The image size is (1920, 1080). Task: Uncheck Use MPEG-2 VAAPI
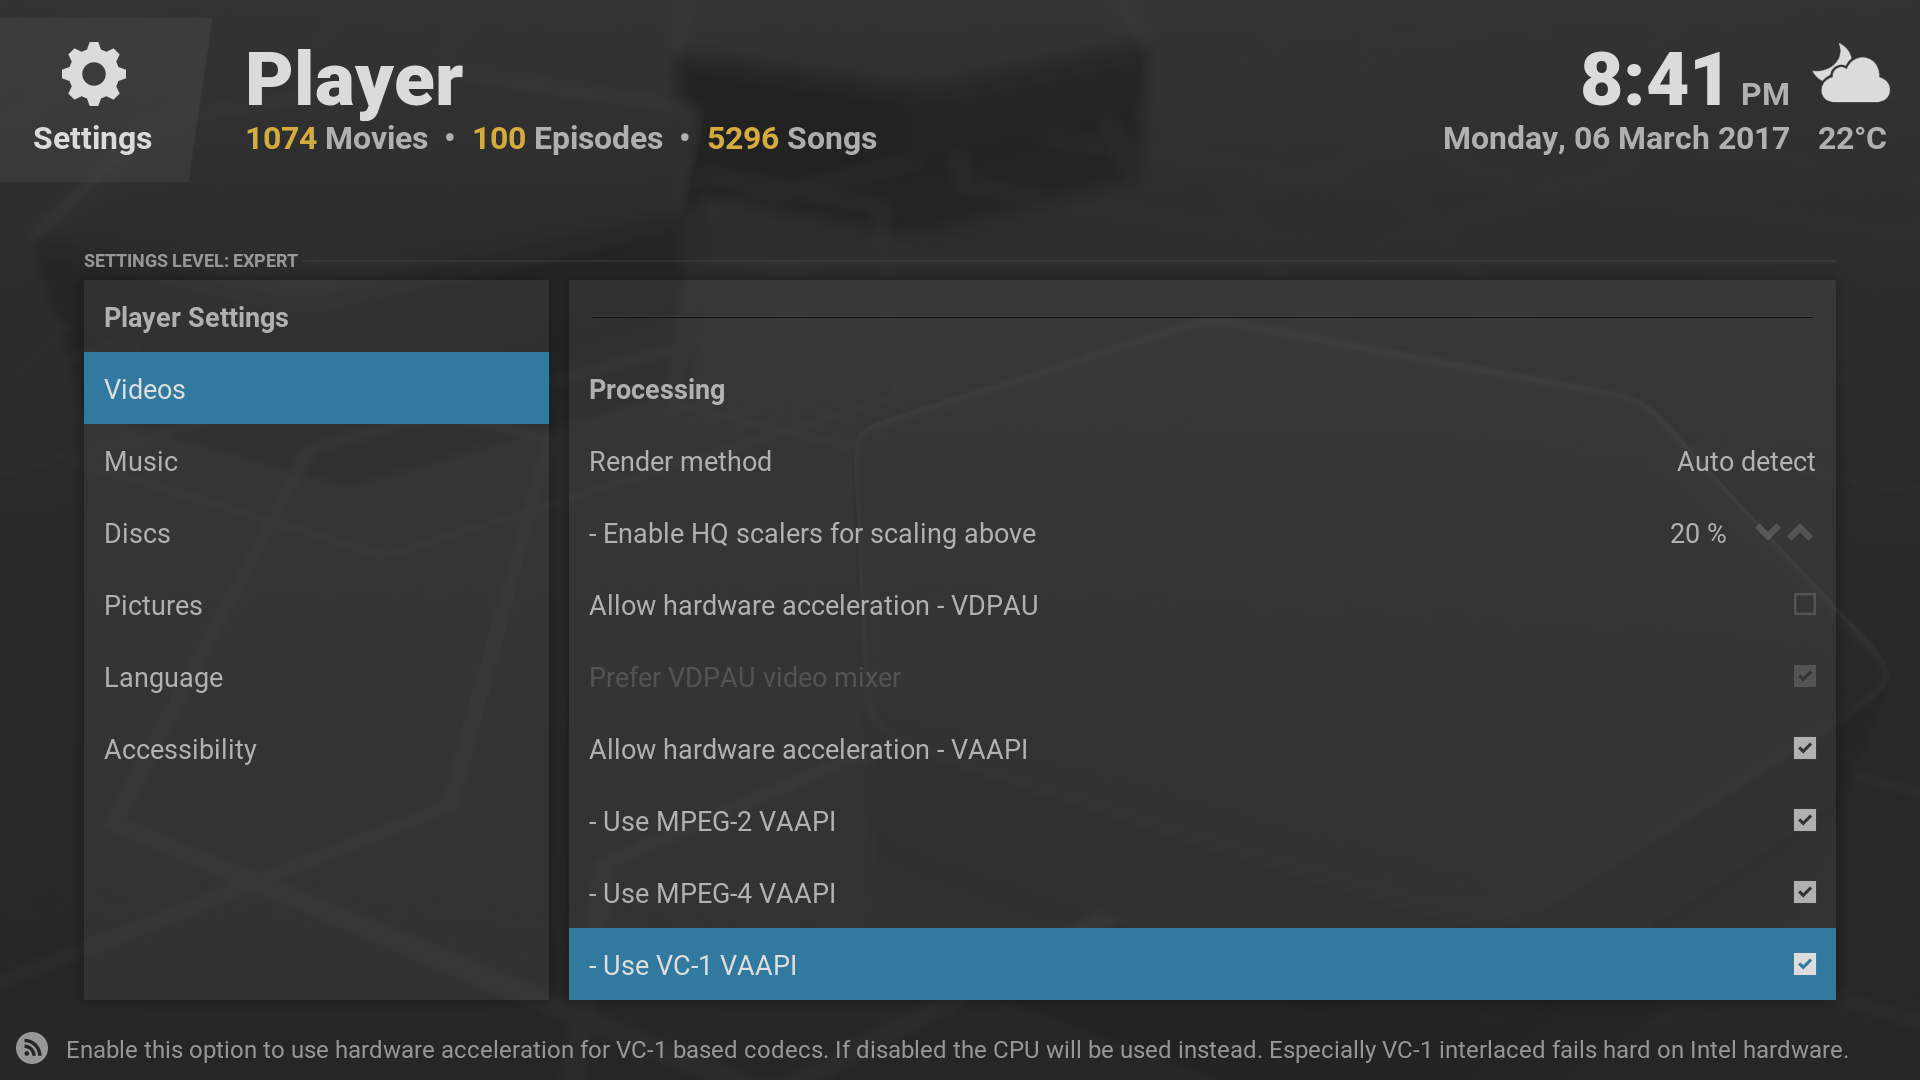pos(1804,821)
